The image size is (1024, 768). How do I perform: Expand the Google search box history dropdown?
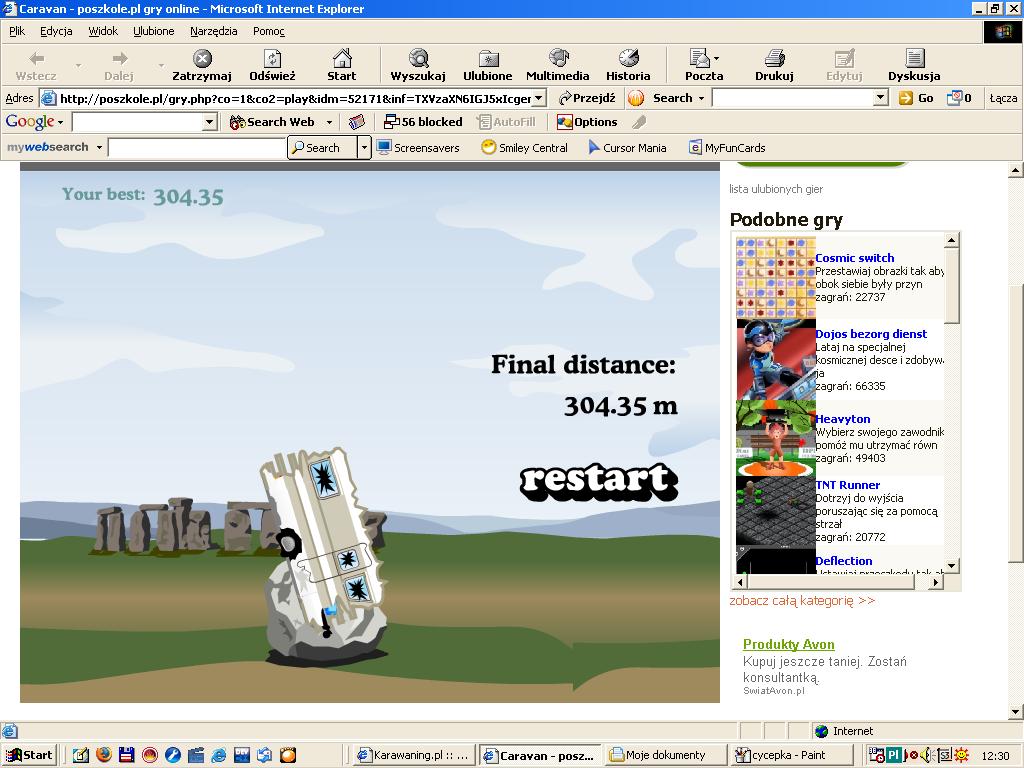point(210,122)
